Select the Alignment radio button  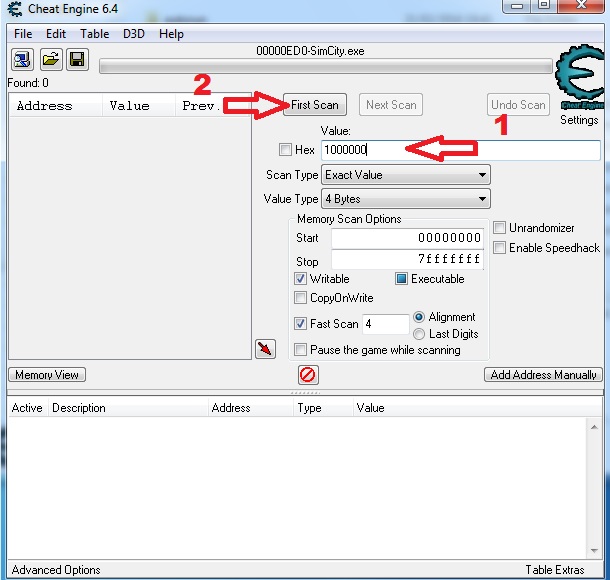pos(419,317)
